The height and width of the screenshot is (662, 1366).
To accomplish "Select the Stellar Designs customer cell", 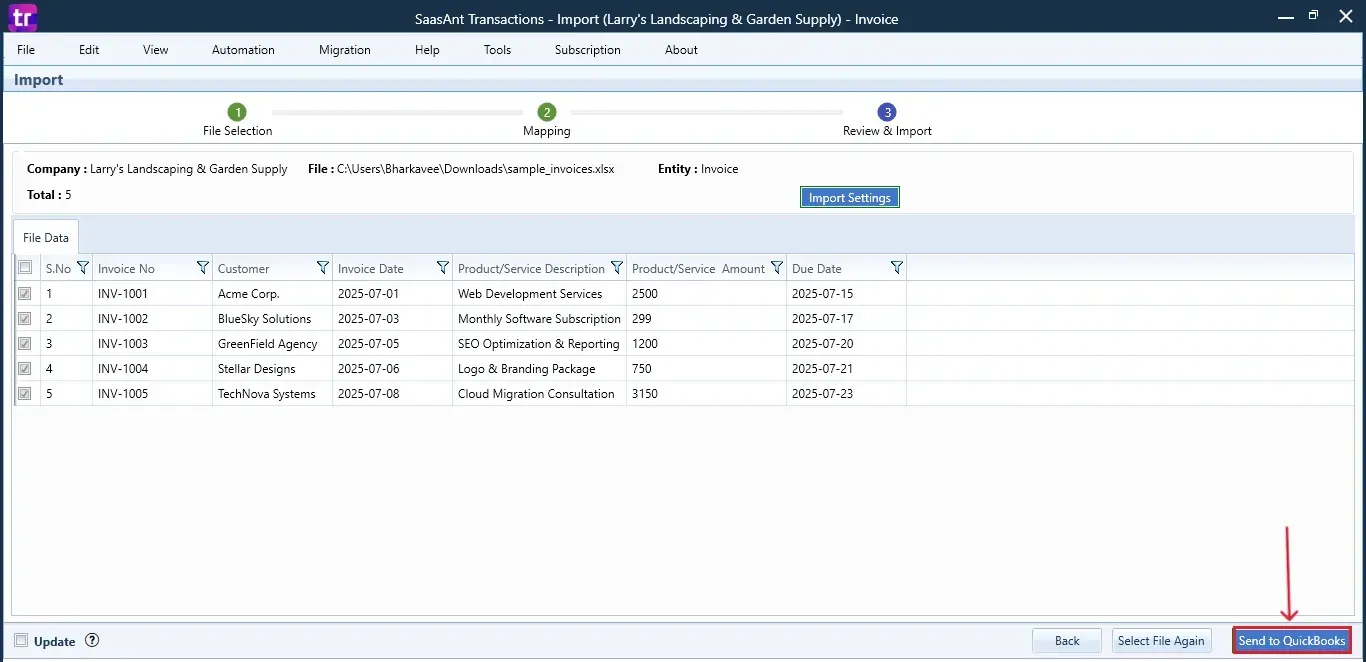I will tap(273, 369).
